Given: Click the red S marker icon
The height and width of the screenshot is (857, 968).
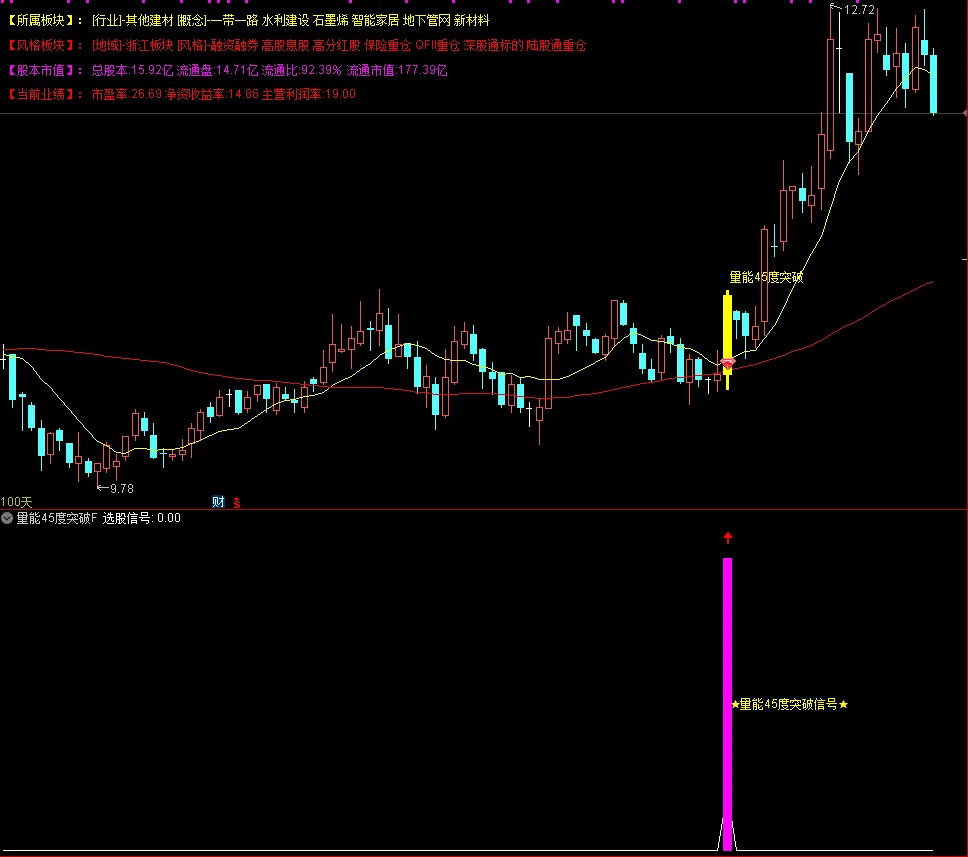Looking at the screenshot, I should [x=236, y=503].
